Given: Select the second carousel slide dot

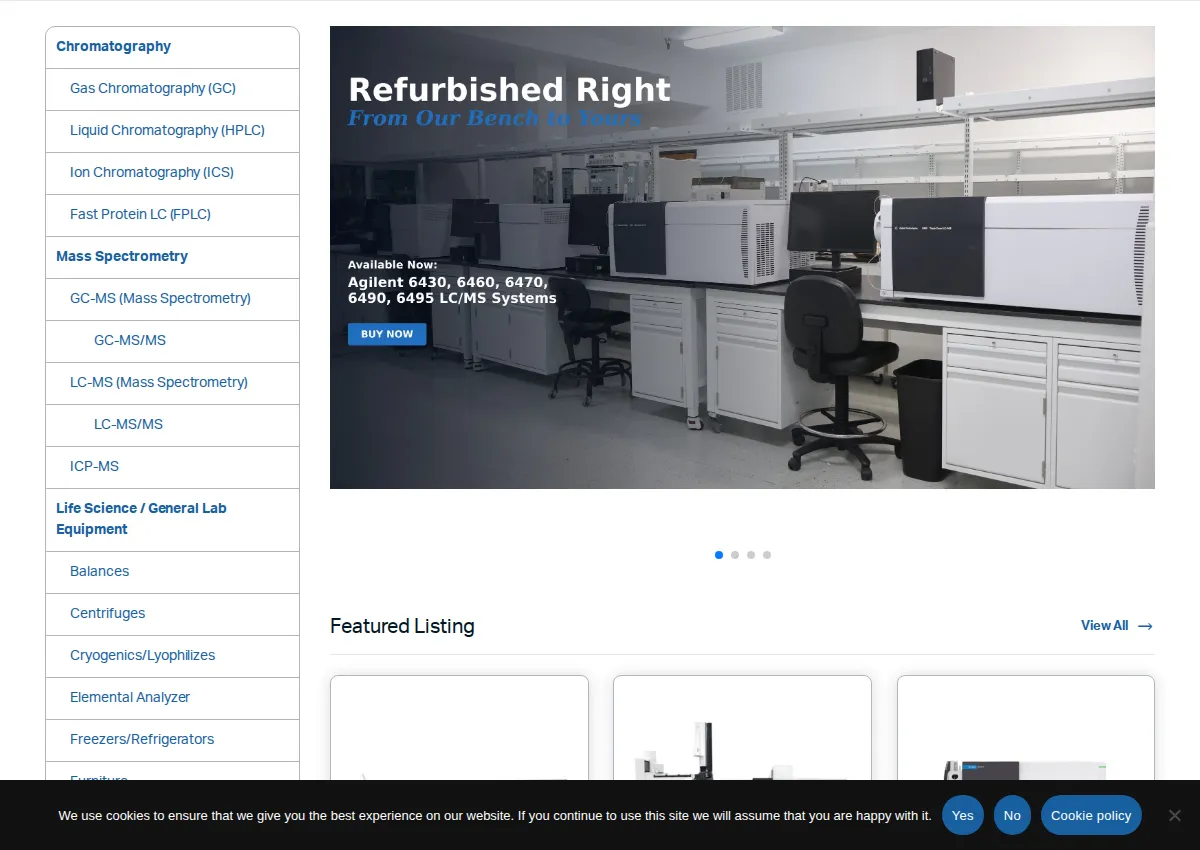Looking at the screenshot, I should [735, 555].
